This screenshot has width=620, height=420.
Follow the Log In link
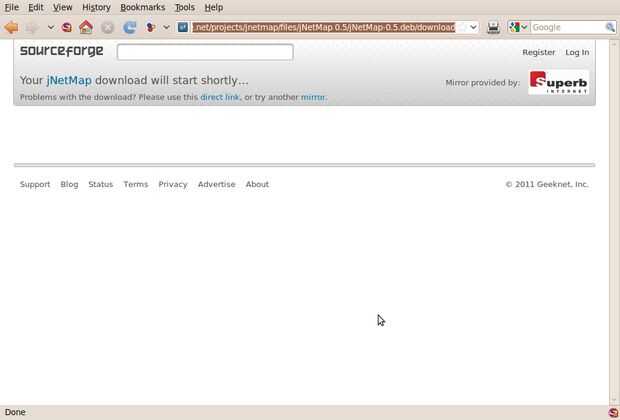tap(577, 52)
